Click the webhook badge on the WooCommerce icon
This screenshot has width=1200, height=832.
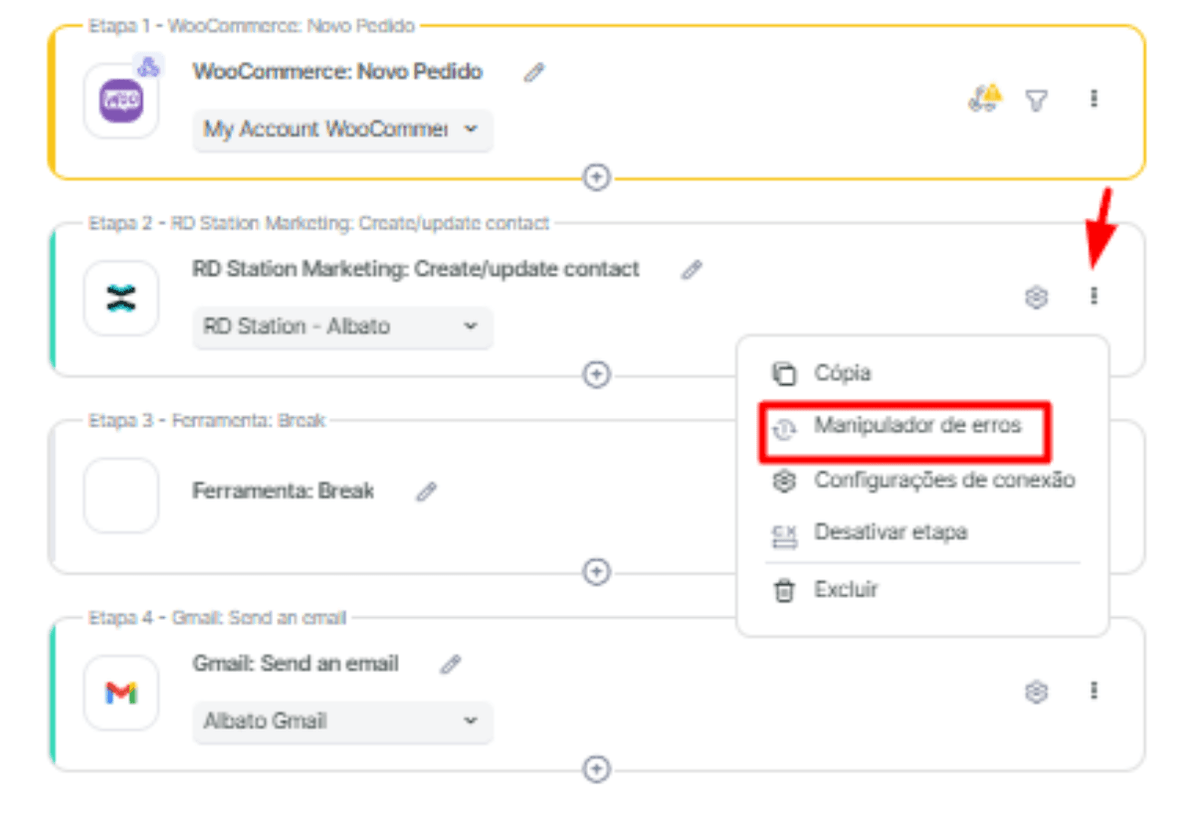coord(148,67)
